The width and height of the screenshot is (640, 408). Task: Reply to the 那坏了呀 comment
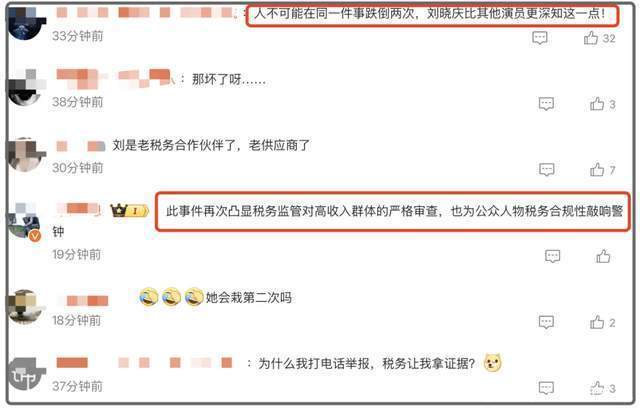[x=546, y=104]
